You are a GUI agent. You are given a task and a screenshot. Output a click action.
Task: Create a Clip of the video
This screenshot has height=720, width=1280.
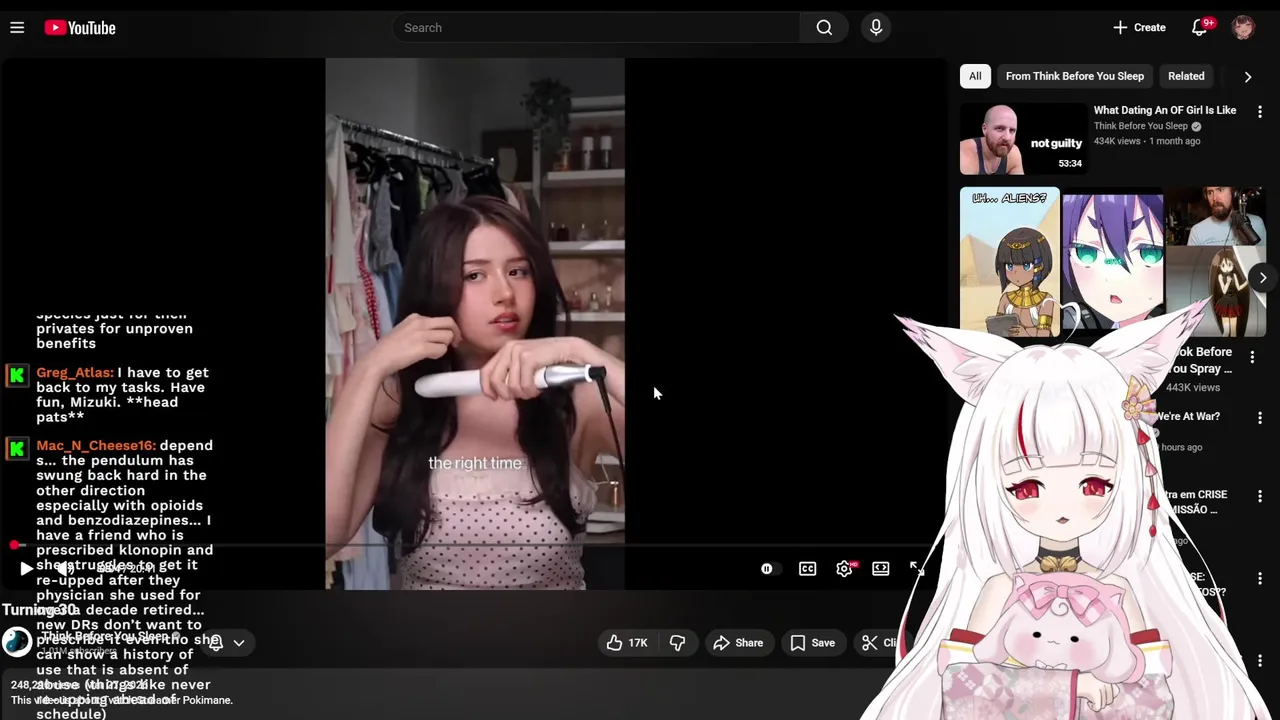878,643
